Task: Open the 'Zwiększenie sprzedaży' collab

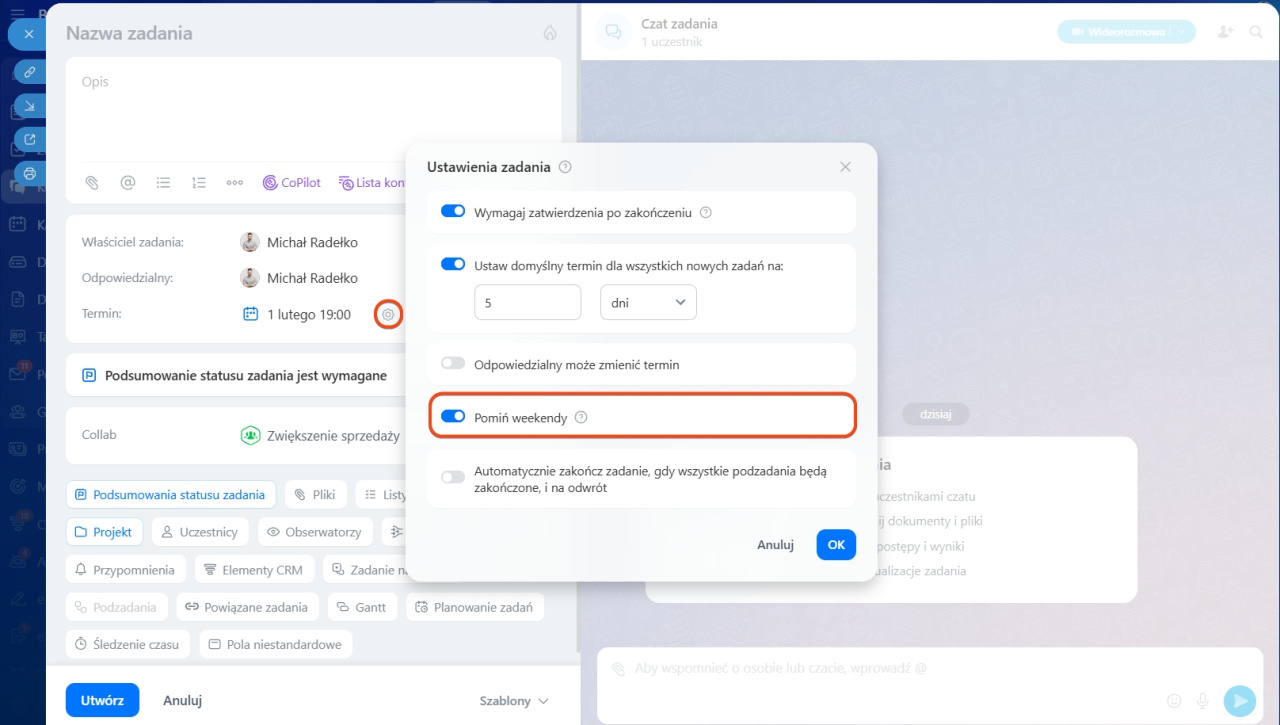Action: pos(321,435)
